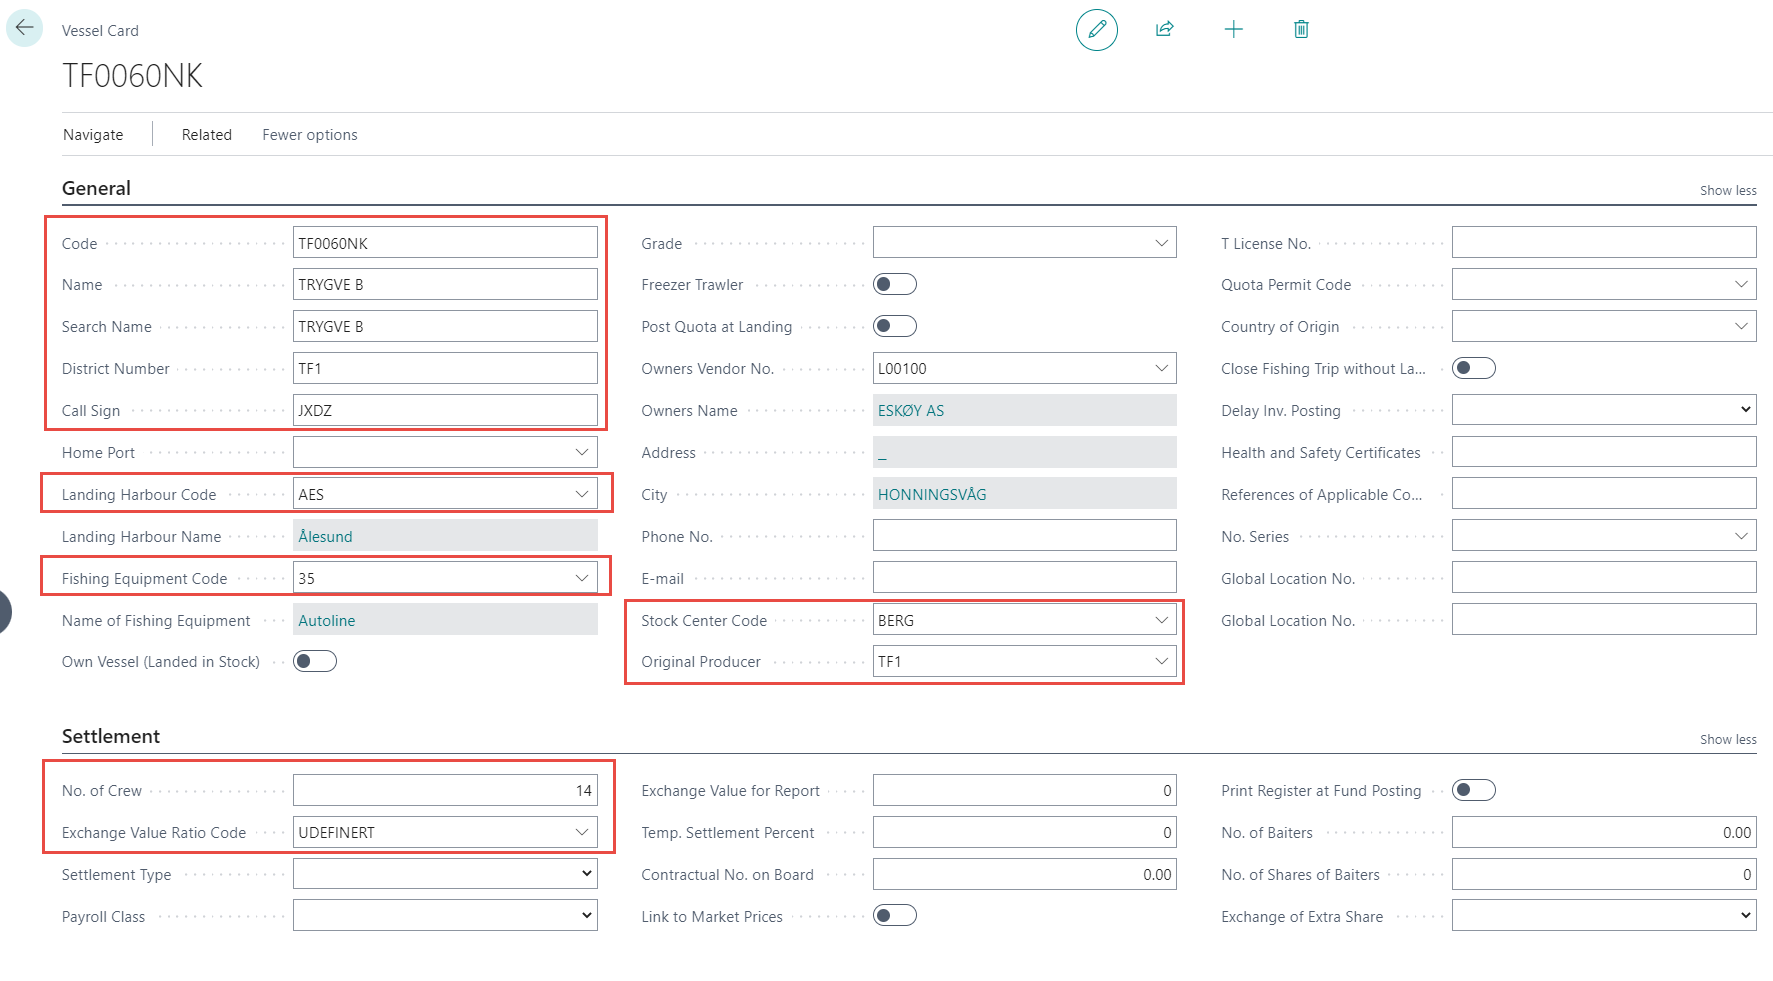Click the trash delete icon
The image size is (1773, 981).
[1301, 29]
